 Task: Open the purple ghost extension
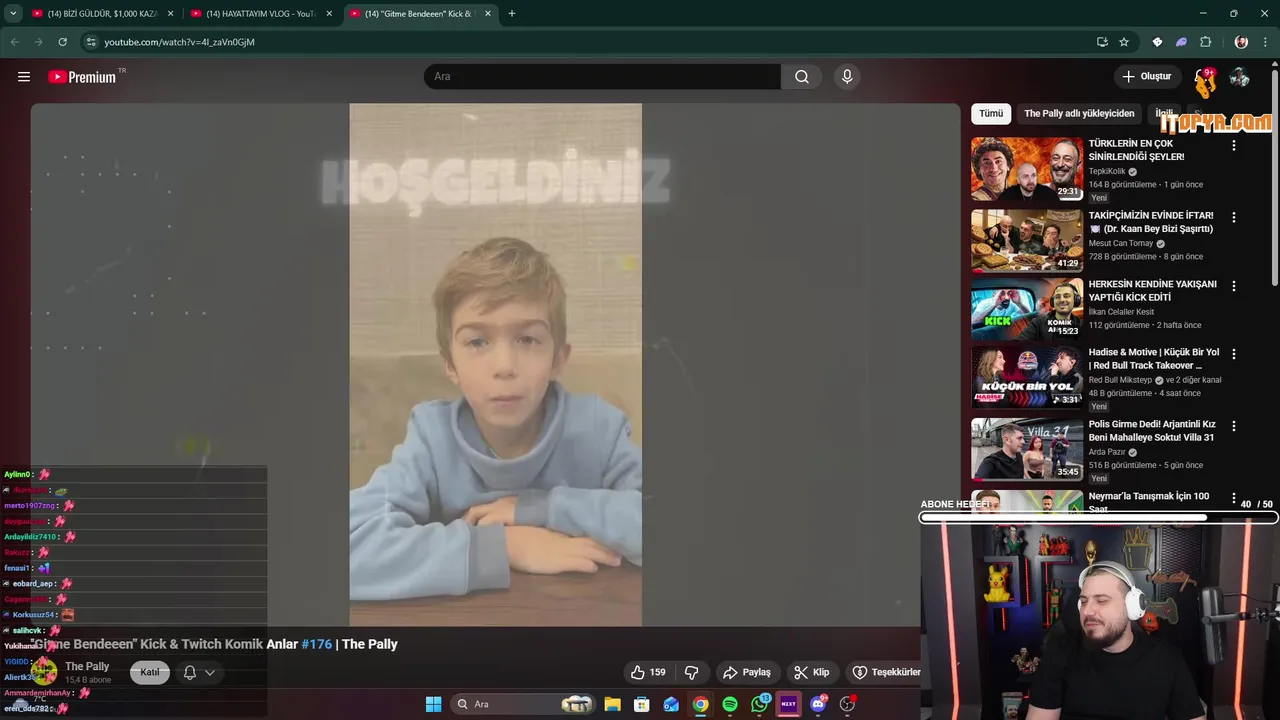pyautogui.click(x=1181, y=42)
